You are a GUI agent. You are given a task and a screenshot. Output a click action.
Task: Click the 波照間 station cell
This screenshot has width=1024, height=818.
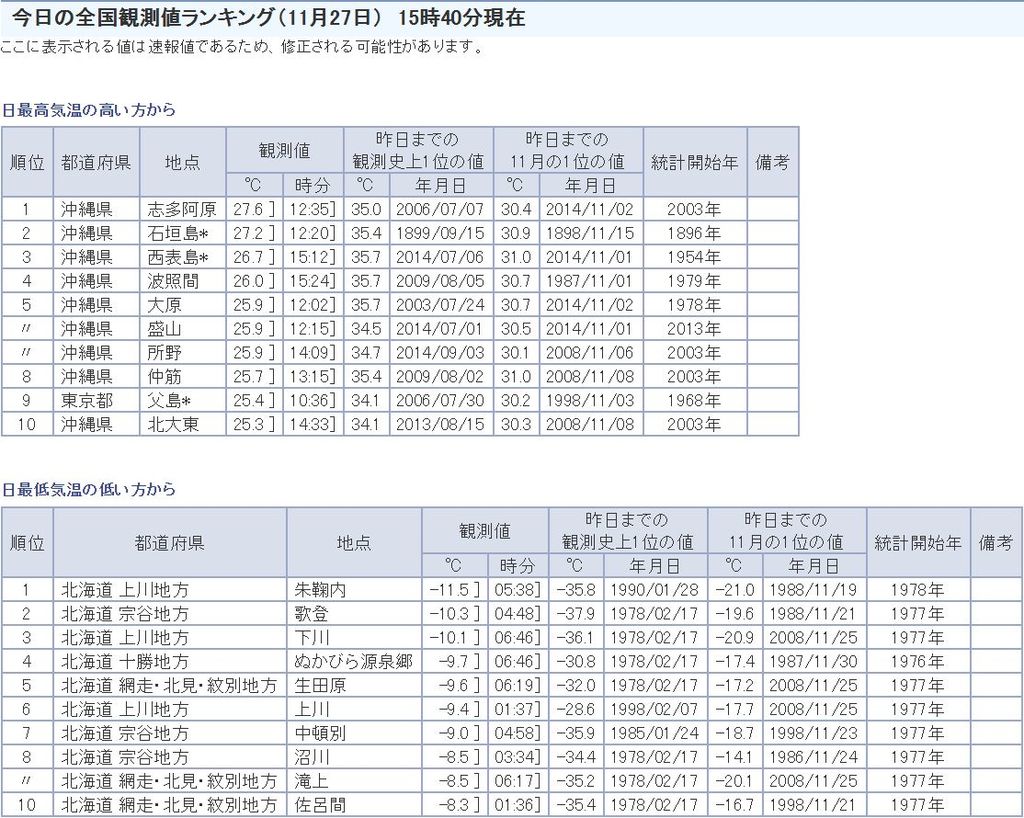click(x=183, y=281)
